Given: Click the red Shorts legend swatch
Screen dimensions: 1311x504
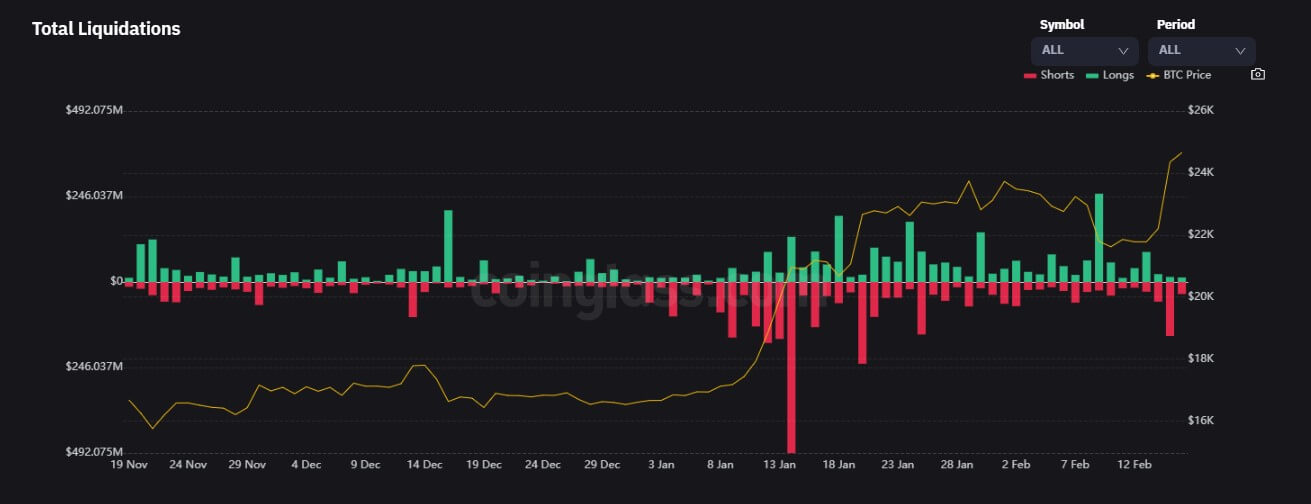Looking at the screenshot, I should click(1030, 75).
